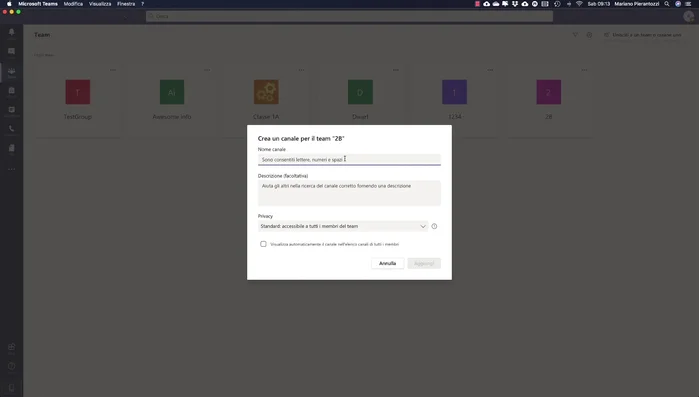Click the Descrizione (facoltativa) text area
The width and height of the screenshot is (699, 397).
click(349, 193)
